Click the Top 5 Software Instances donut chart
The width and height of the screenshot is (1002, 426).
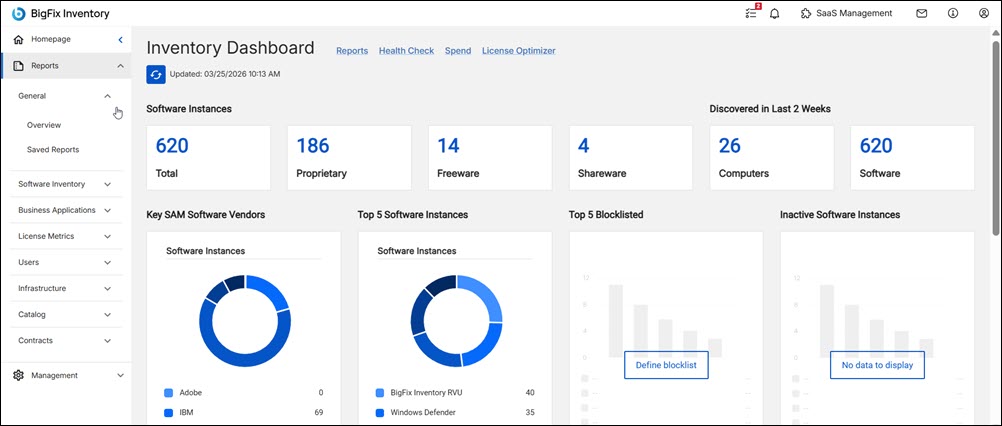click(456, 321)
